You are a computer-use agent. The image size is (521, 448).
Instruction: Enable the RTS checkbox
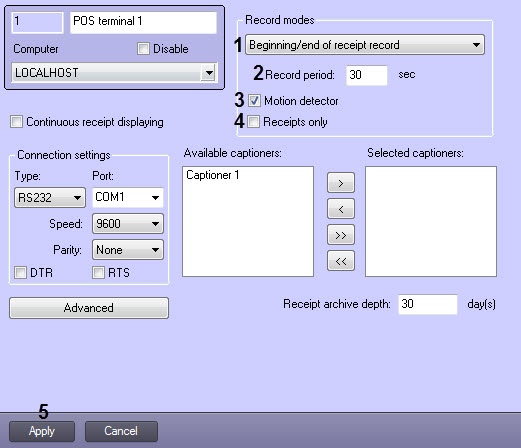98,272
